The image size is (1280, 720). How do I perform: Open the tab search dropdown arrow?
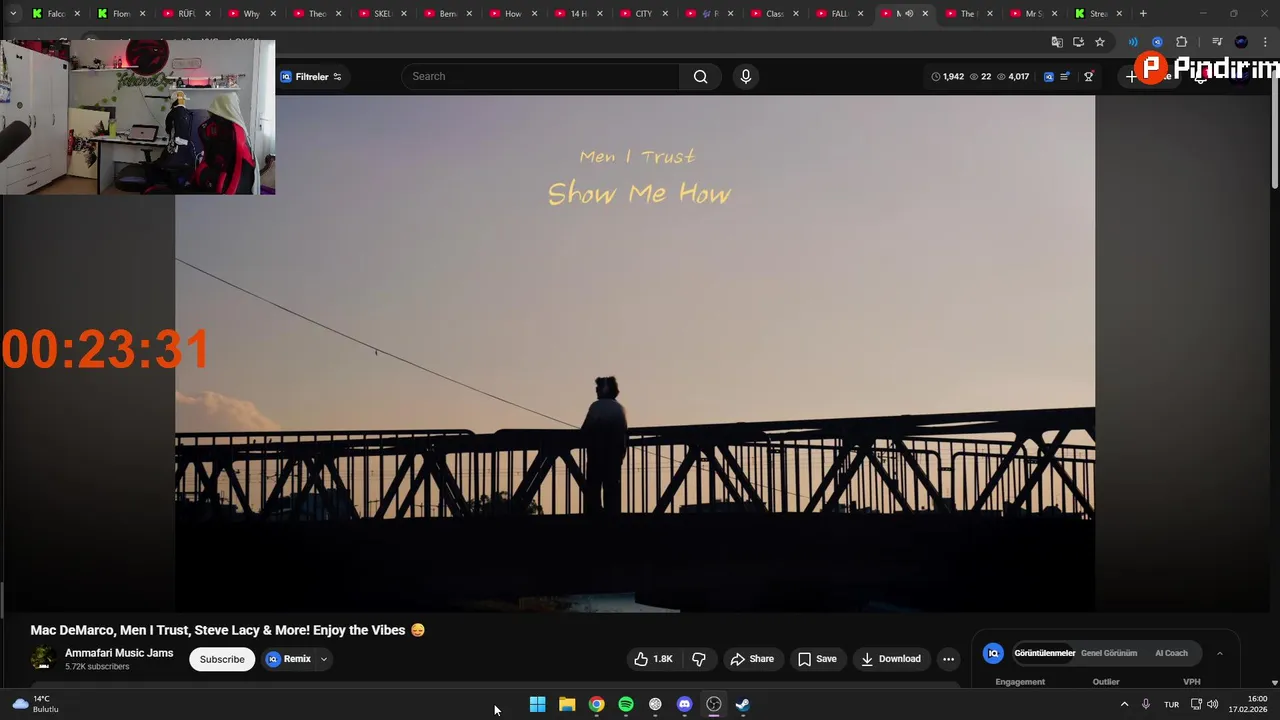coord(13,14)
